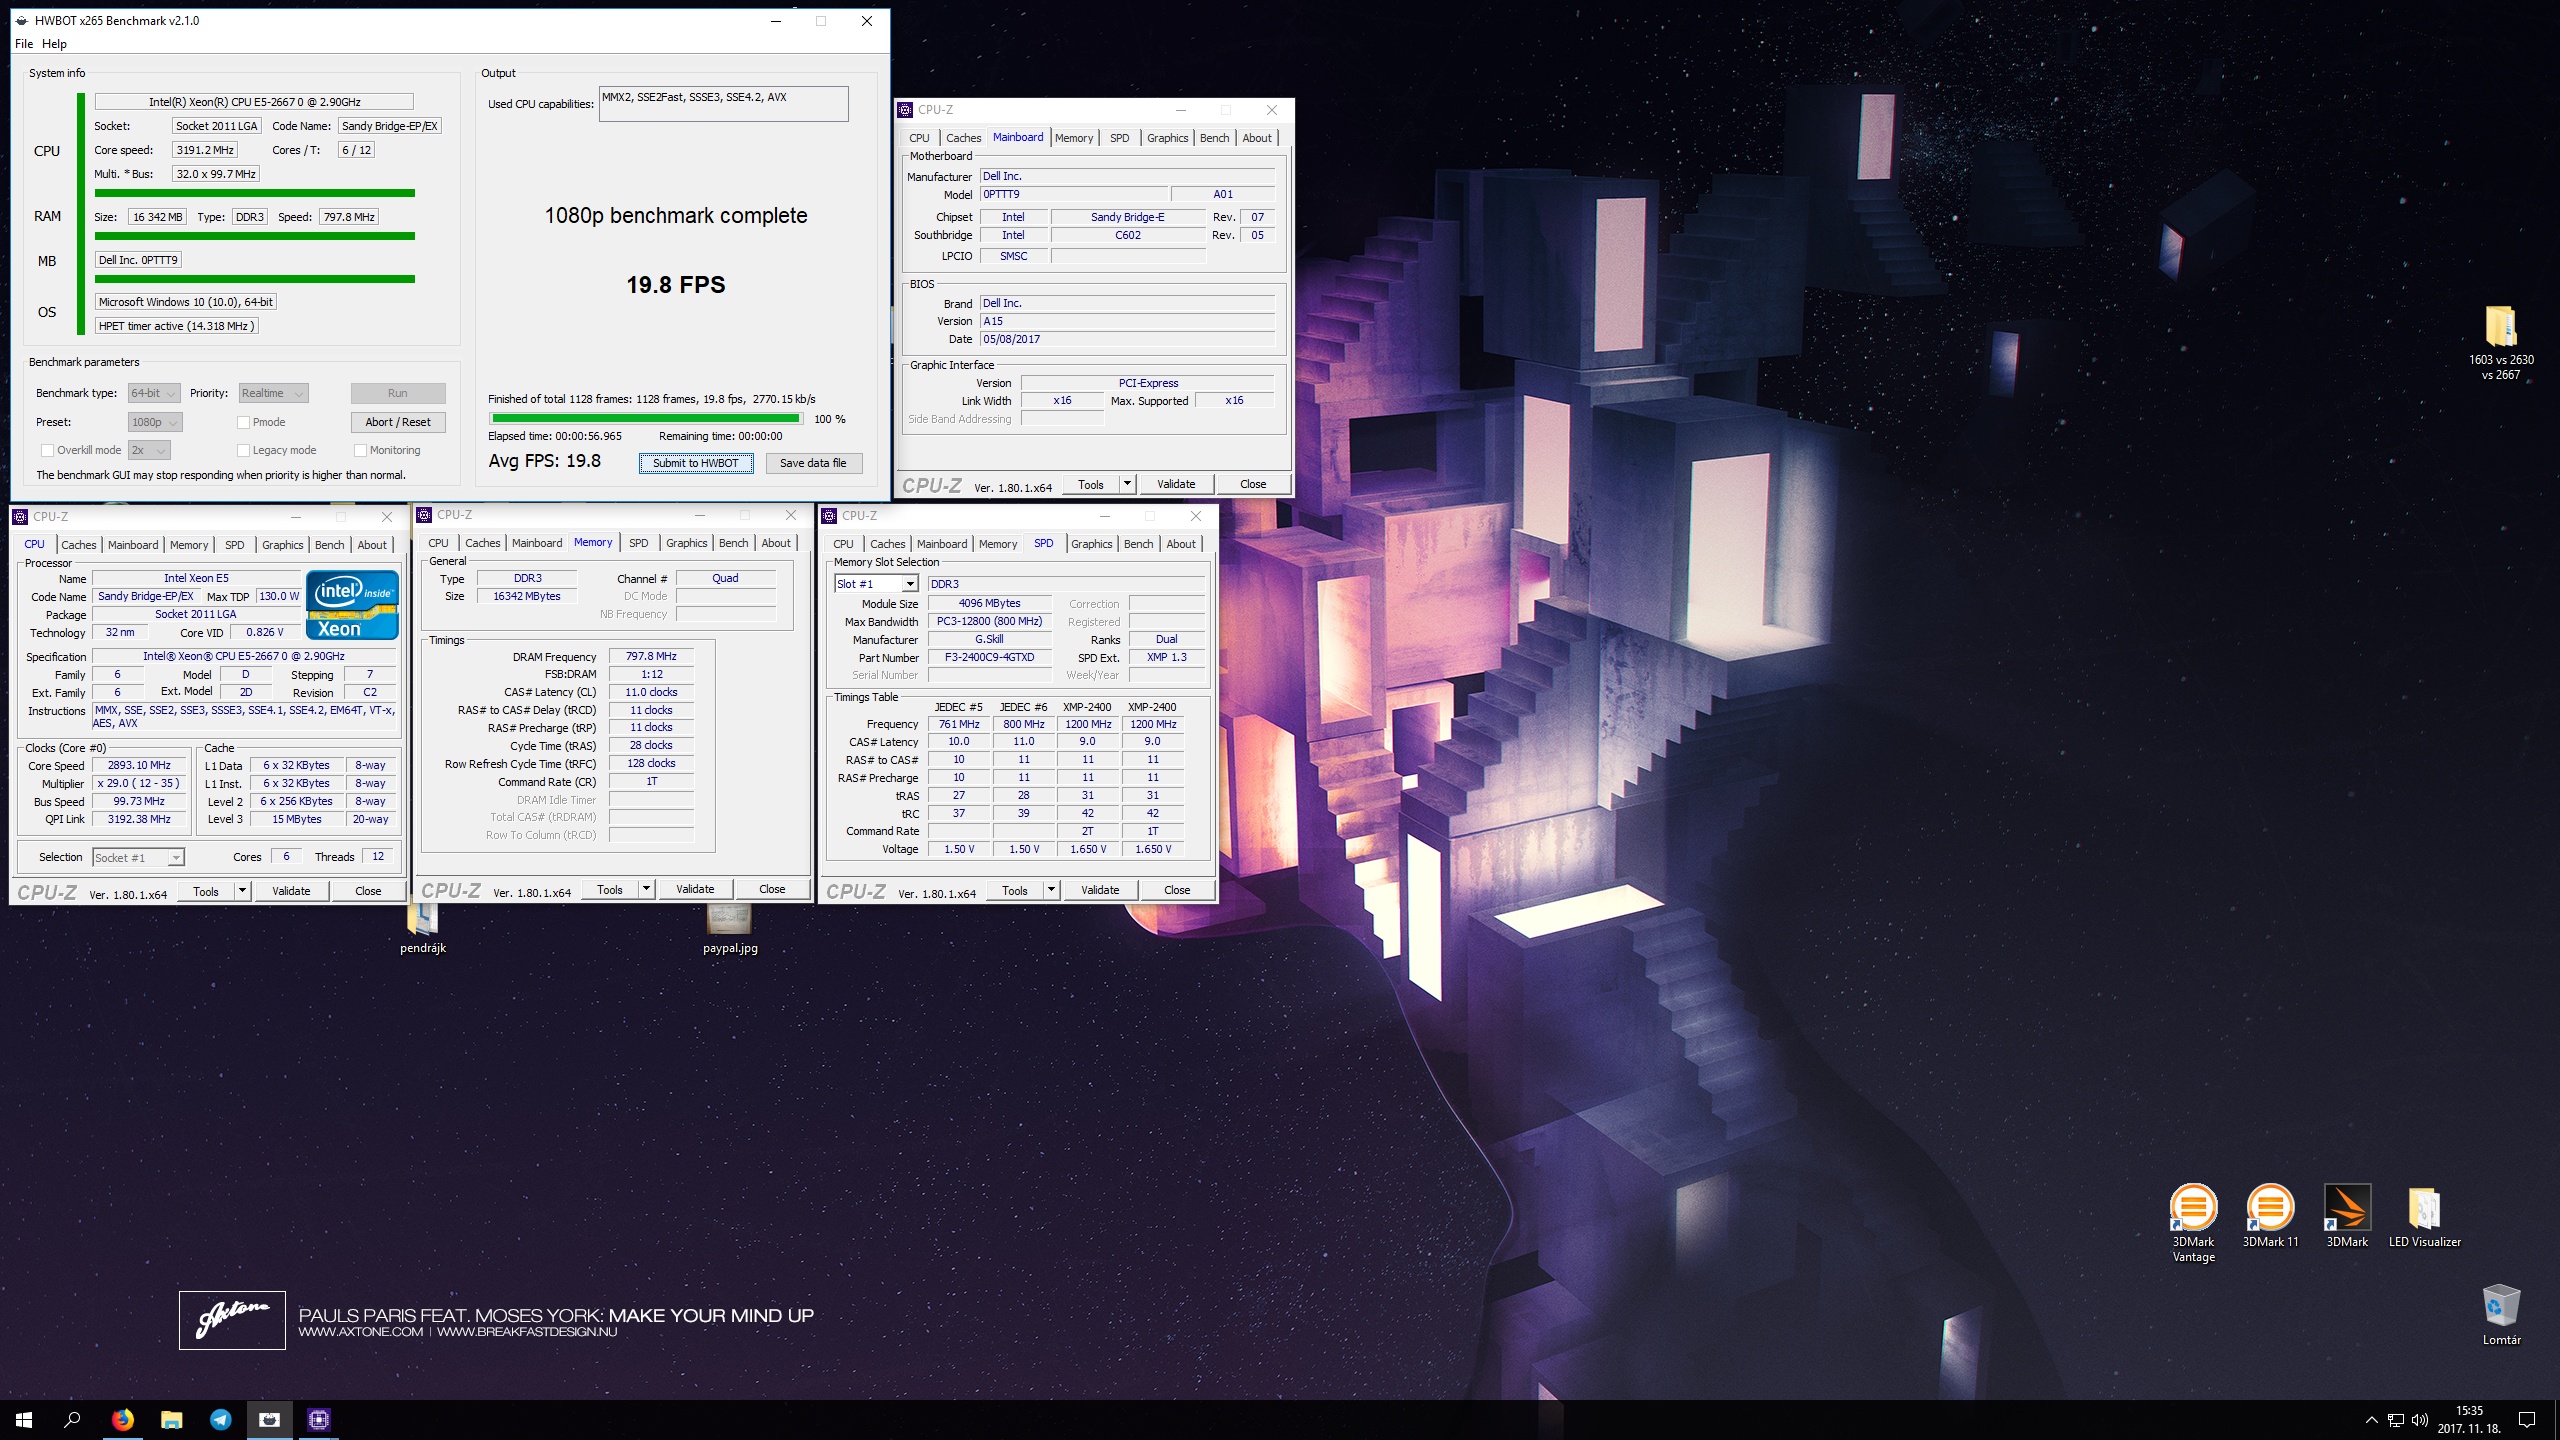Screen dimensions: 2560x1440
Task: Open the Action Center notifications icon
Action: 2527,1420
